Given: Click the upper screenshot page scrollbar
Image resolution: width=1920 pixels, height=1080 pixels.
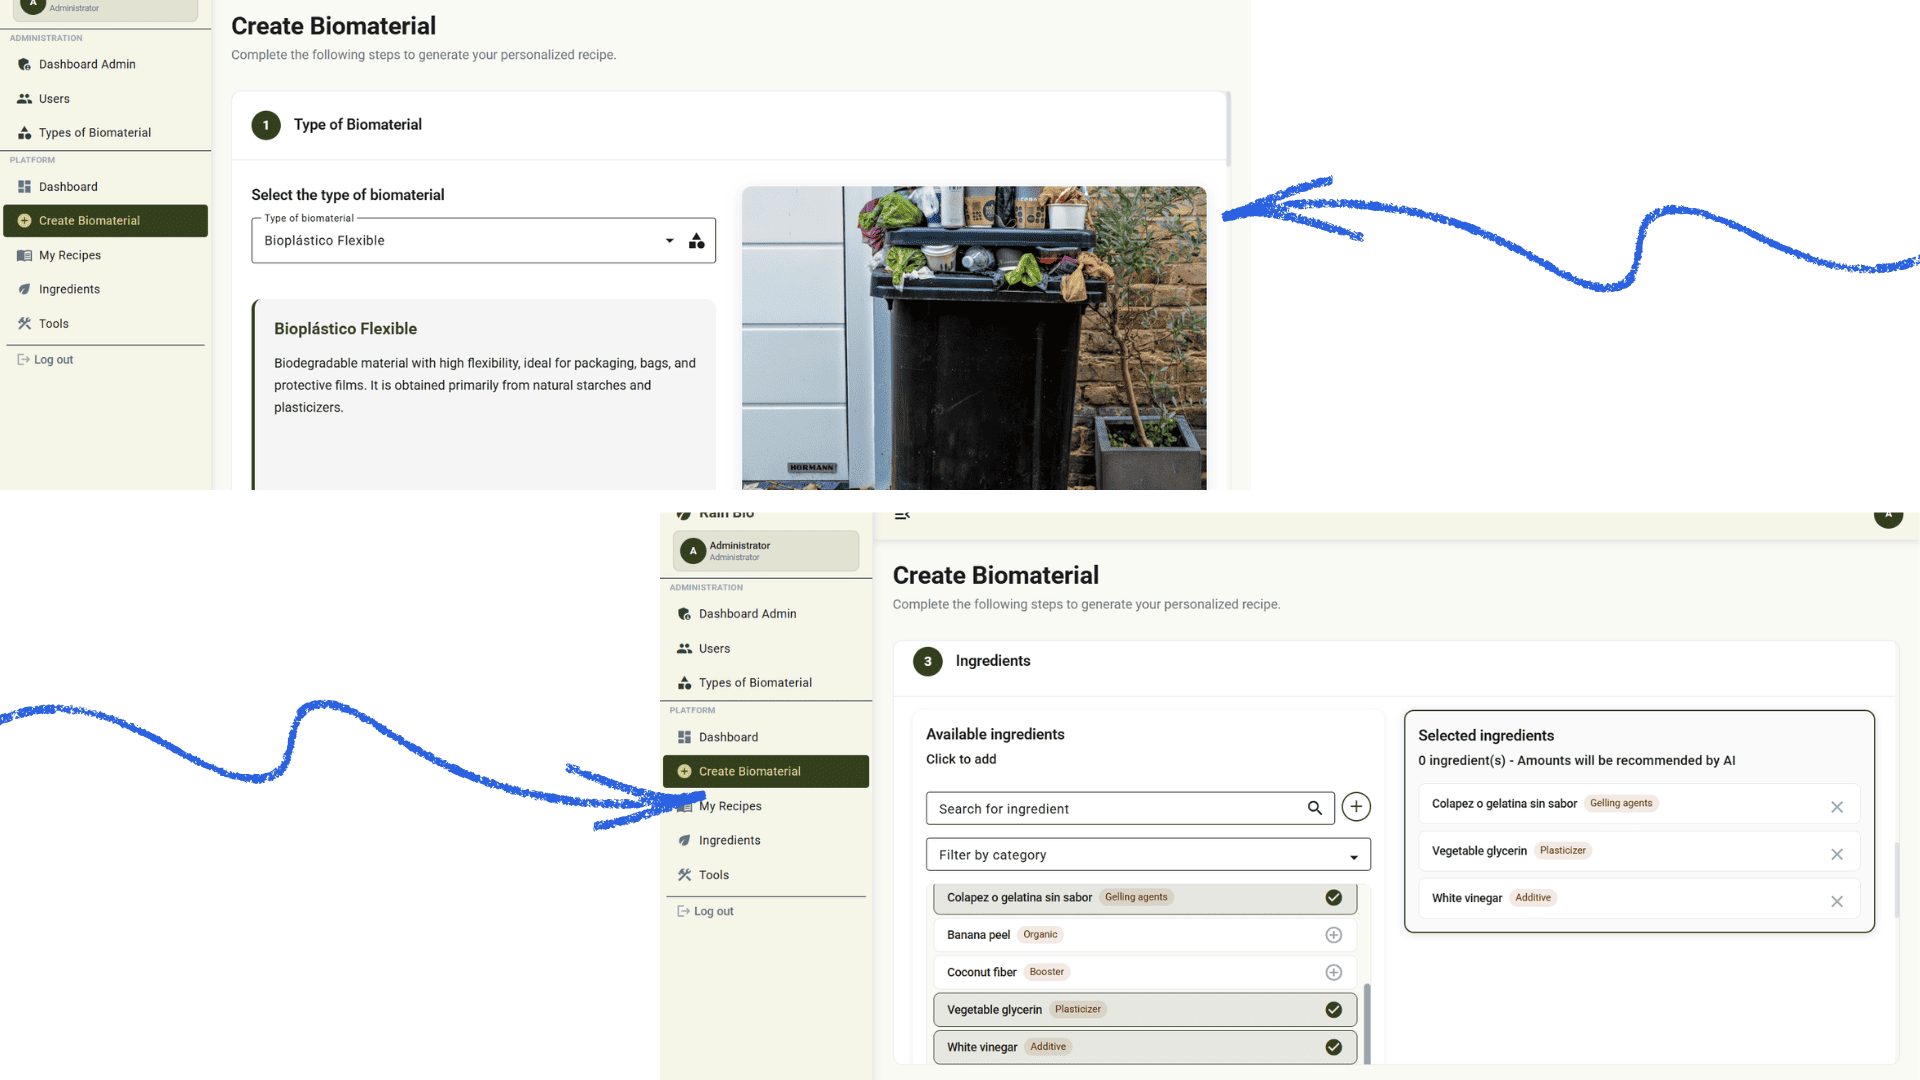Looking at the screenshot, I should pos(1228,130).
